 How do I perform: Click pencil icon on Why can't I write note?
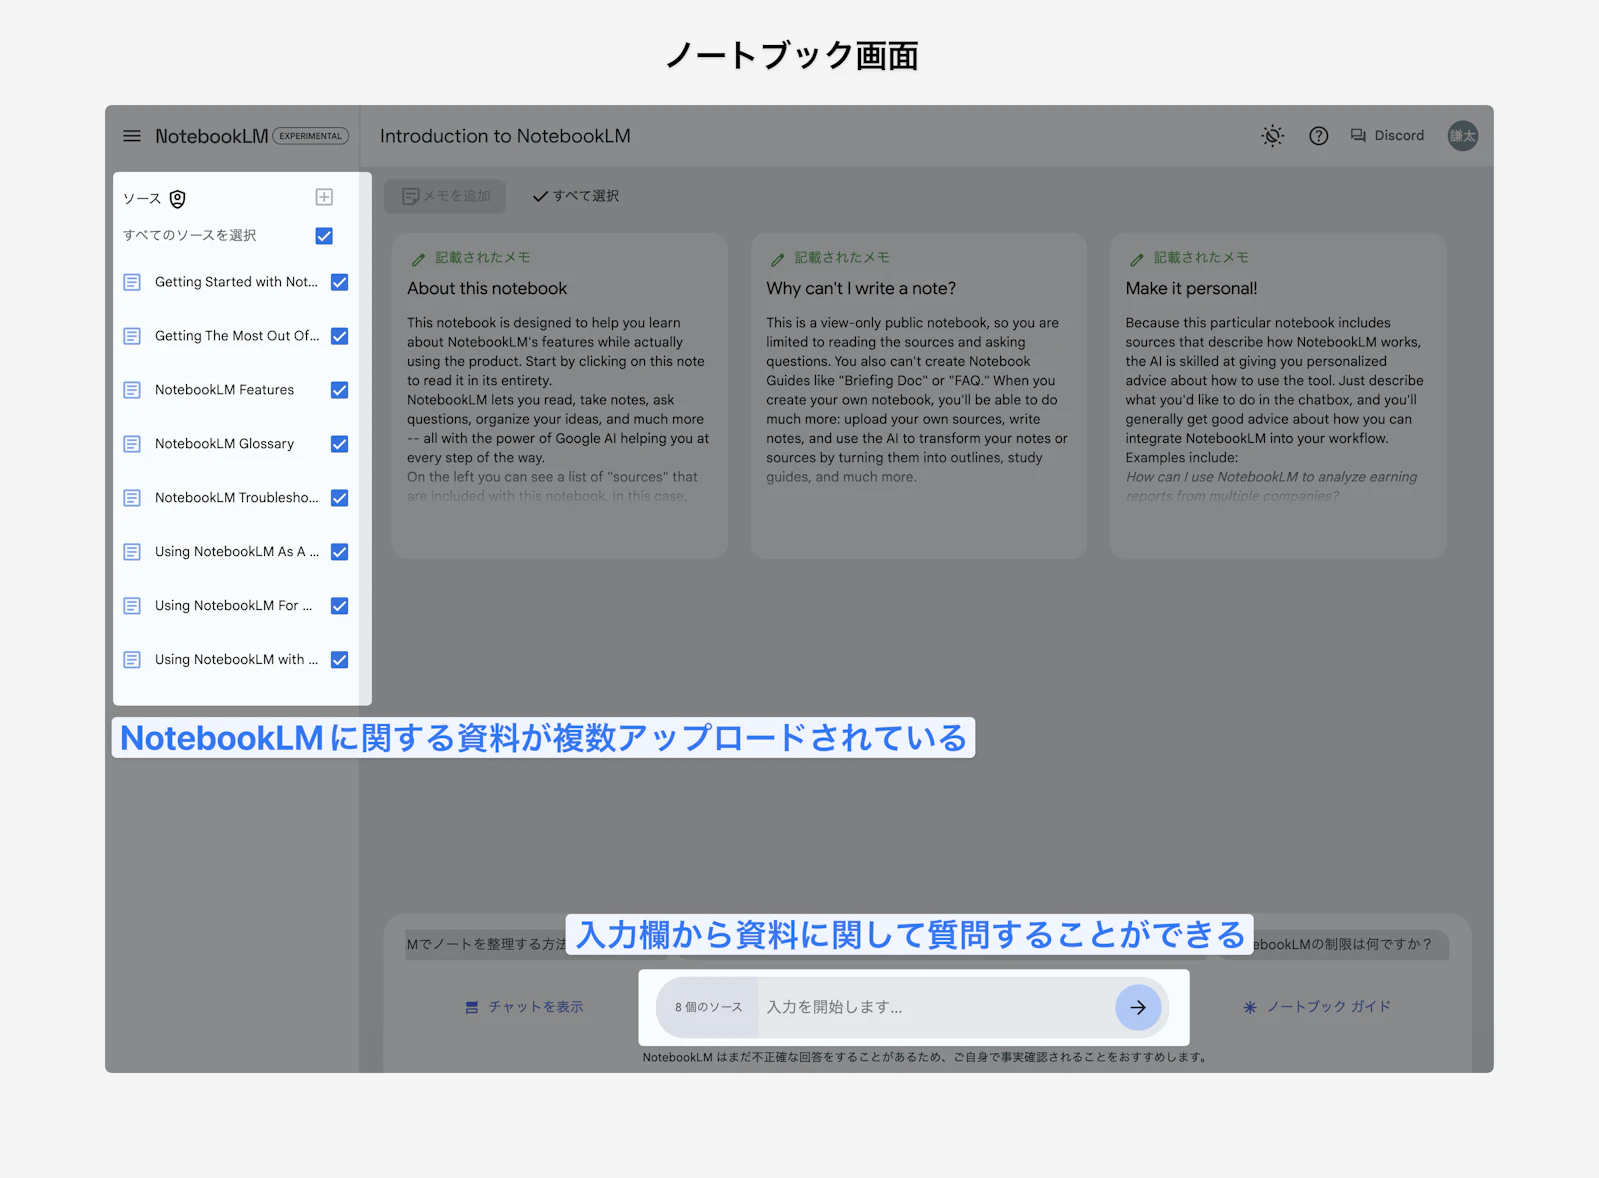click(x=777, y=259)
